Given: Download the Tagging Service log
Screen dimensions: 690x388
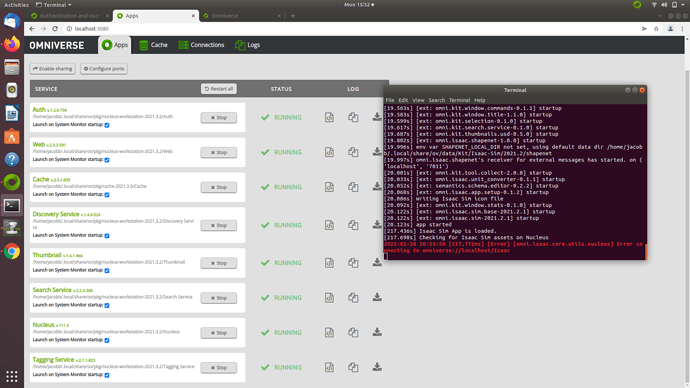Looking at the screenshot, I should pyautogui.click(x=377, y=367).
